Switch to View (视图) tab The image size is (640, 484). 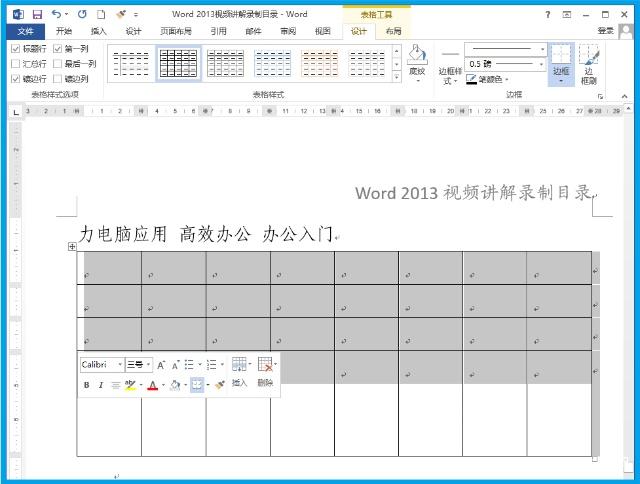click(x=323, y=31)
